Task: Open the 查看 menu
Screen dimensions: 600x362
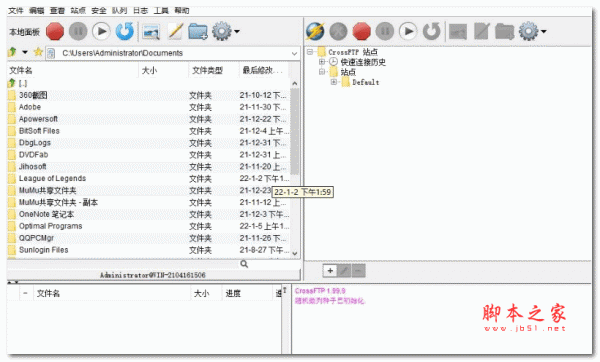Action: [x=57, y=10]
